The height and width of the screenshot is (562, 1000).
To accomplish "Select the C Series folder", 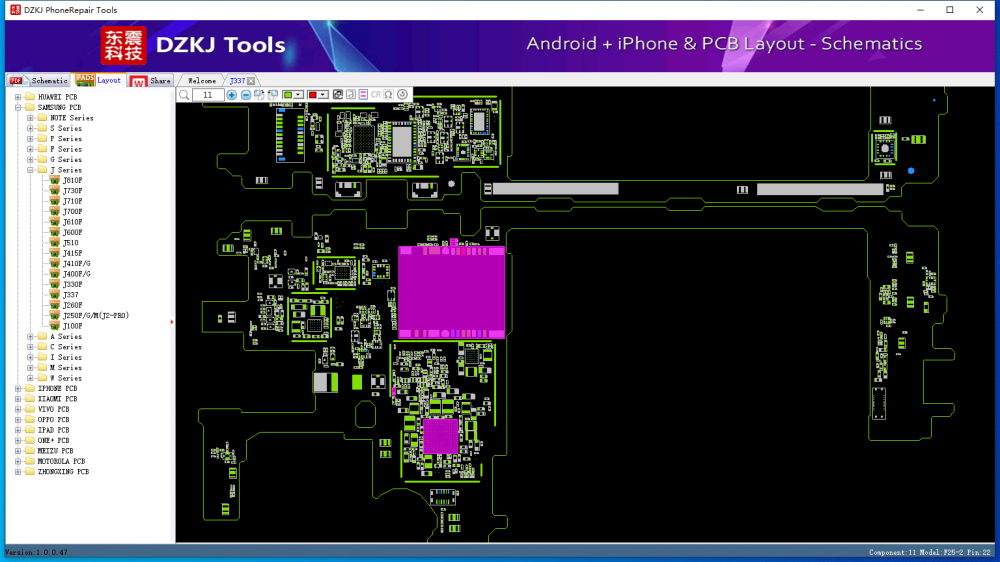I will [65, 347].
